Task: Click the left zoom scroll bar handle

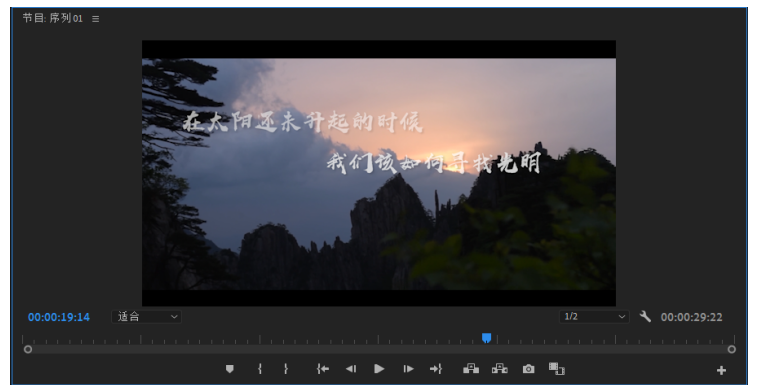Action: (28, 349)
